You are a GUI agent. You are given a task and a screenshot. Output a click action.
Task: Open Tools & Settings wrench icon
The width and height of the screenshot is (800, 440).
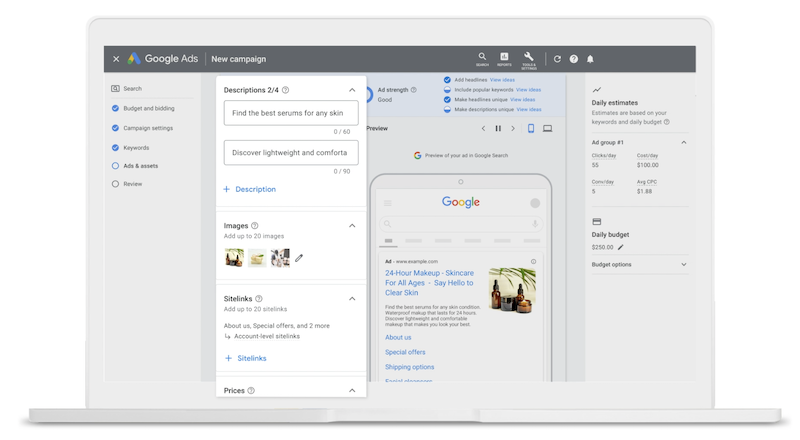[529, 60]
